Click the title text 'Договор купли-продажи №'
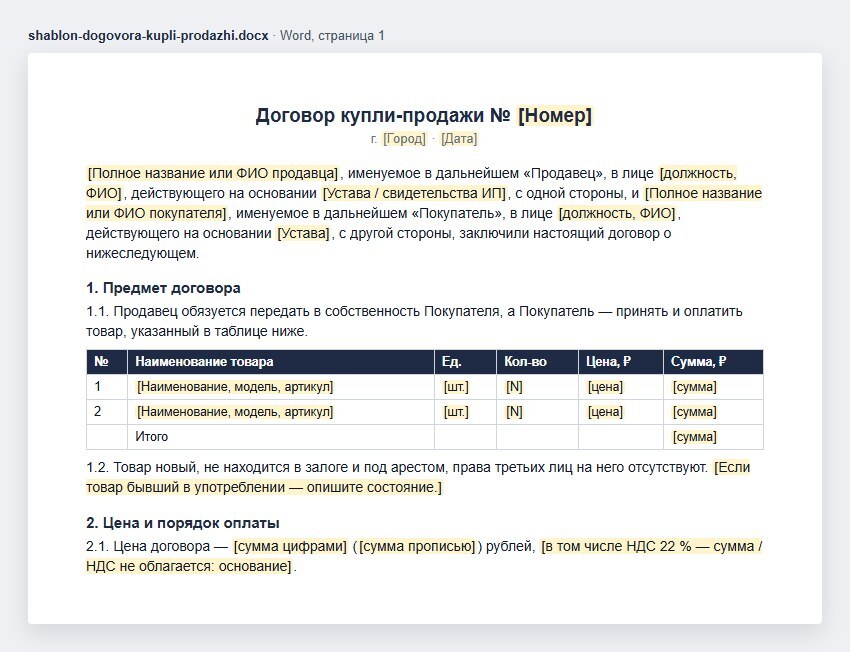 (x=383, y=115)
